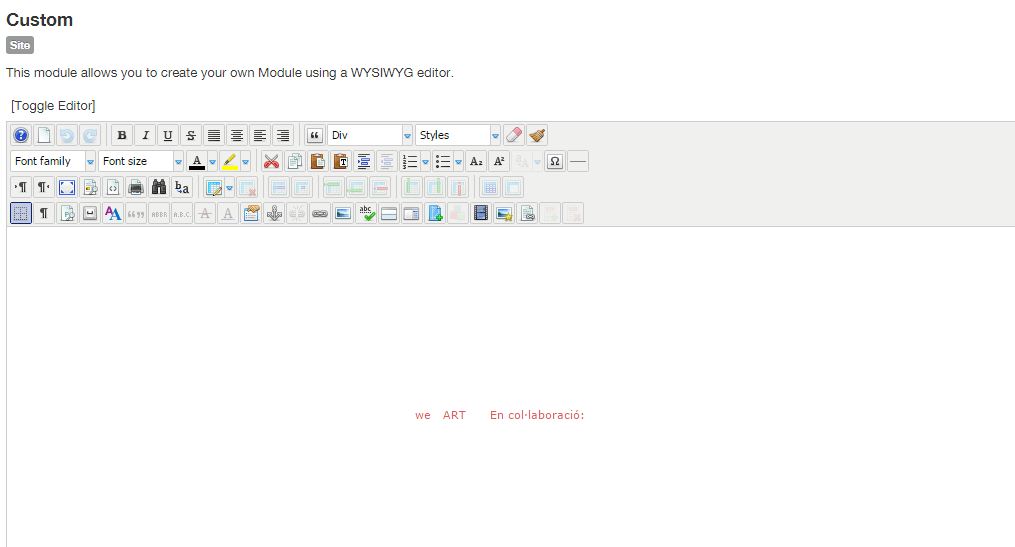This screenshot has width=1015, height=547.
Task: Open the text color picker arrow
Action: pyautogui.click(x=212, y=161)
